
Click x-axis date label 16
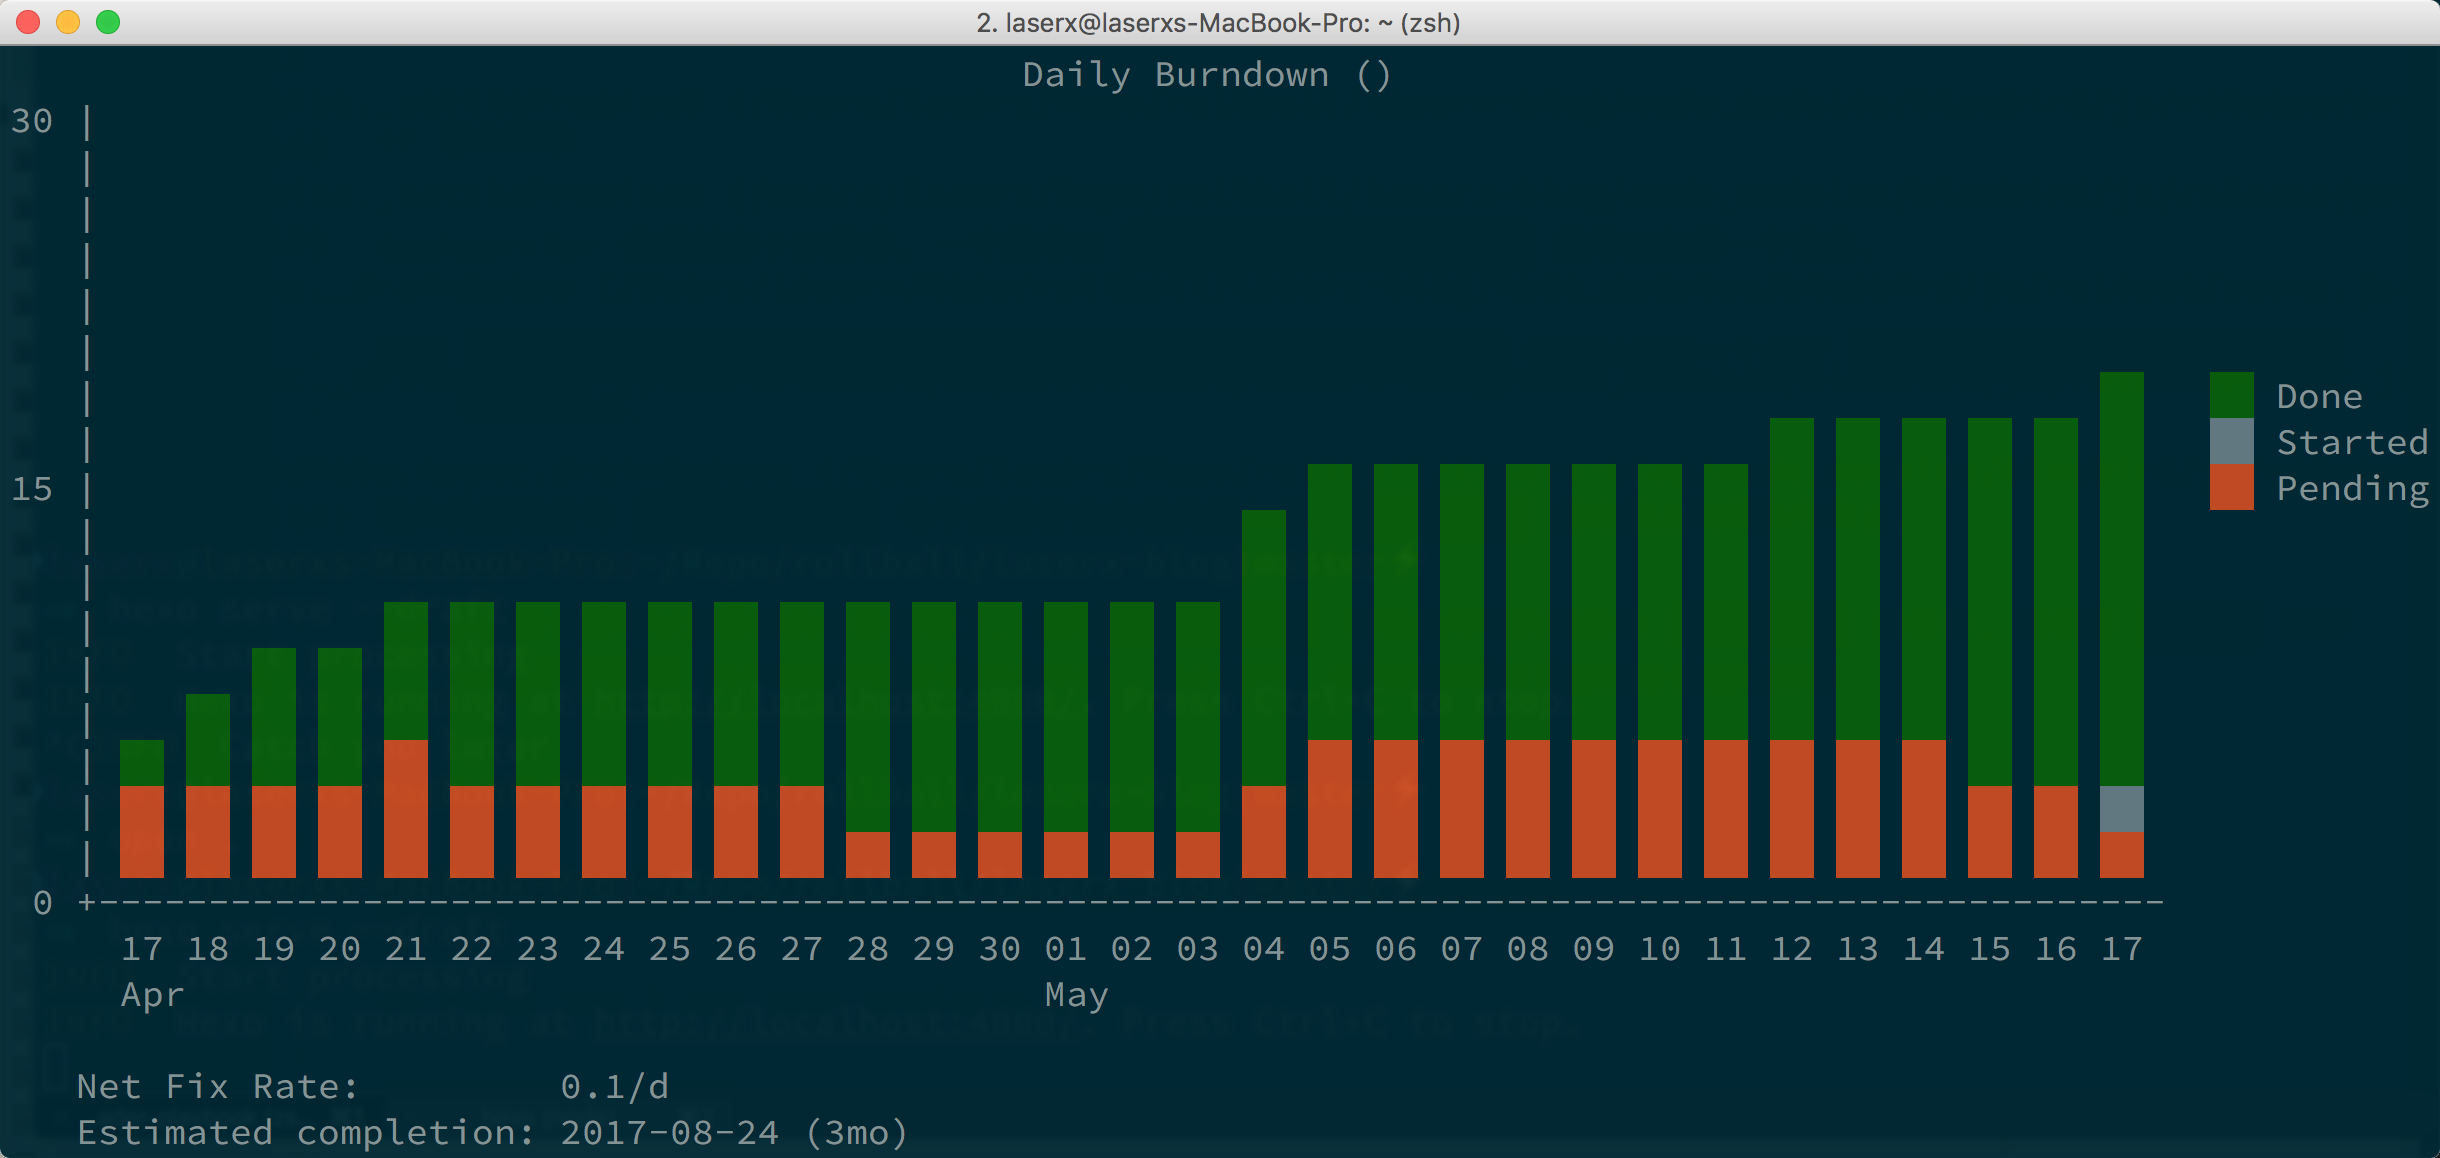[x=2056, y=949]
